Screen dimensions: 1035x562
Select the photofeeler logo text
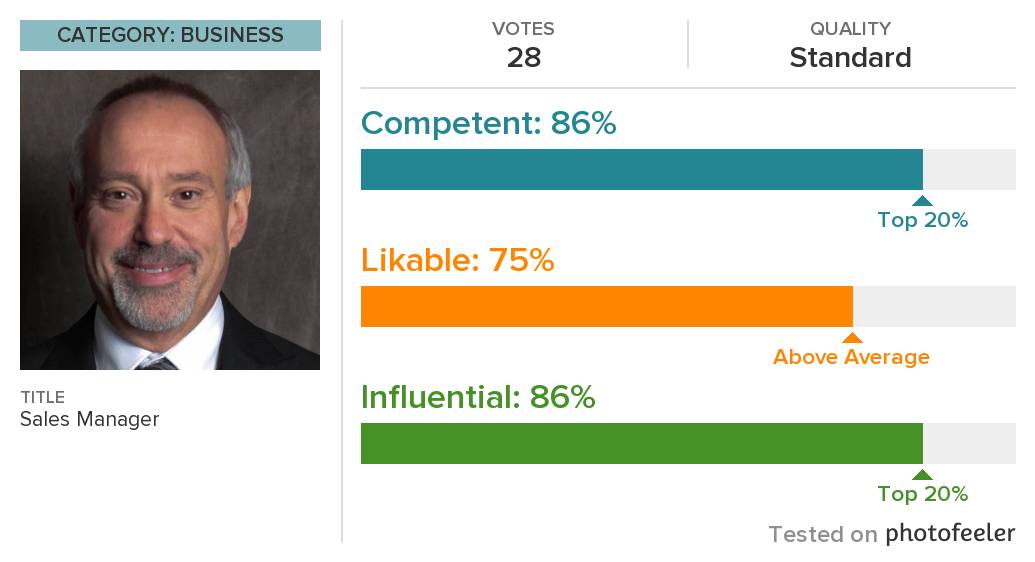pyautogui.click(x=950, y=532)
